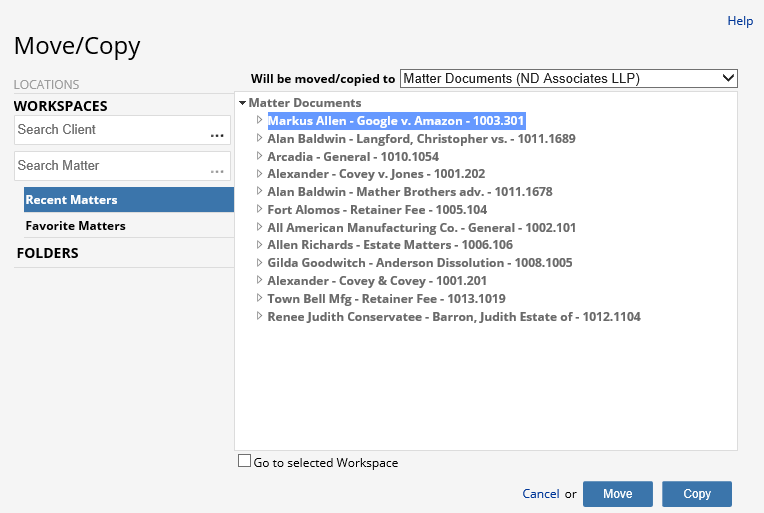Viewport: 764px width, 513px height.
Task: Select Allen Richards - Estate Matters item
Action: click(x=390, y=245)
